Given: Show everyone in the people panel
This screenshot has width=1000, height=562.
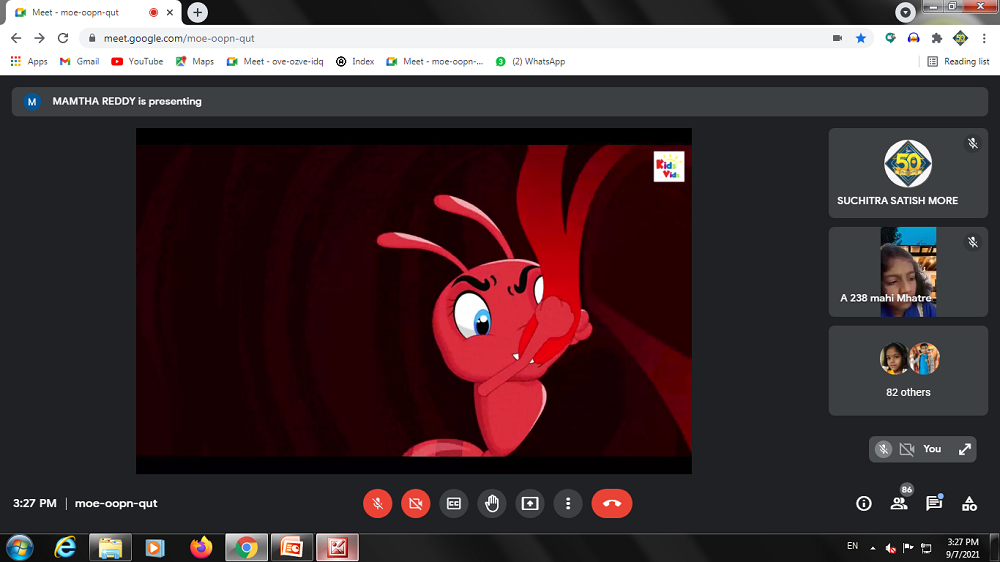Looking at the screenshot, I should coord(899,503).
